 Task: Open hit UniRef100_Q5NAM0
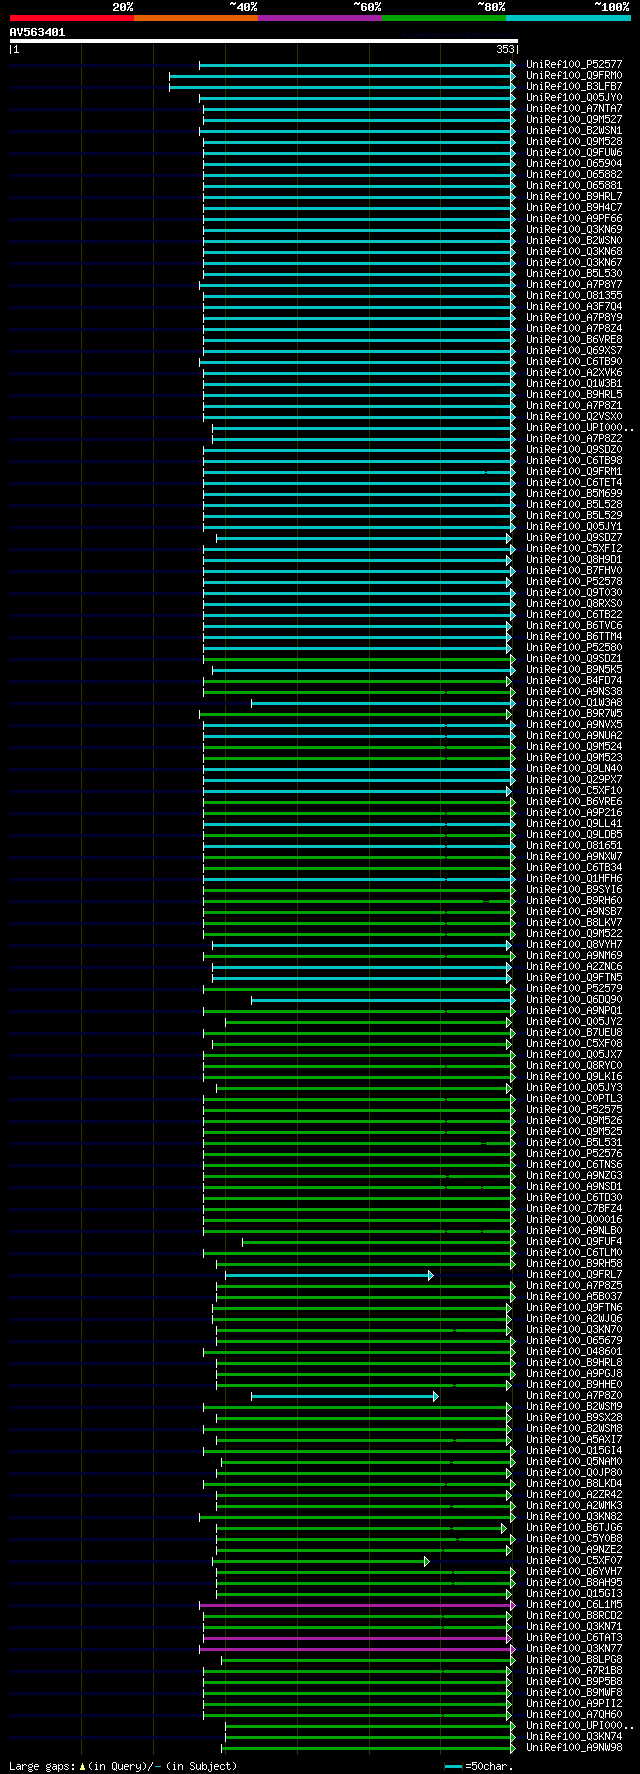(574, 1462)
